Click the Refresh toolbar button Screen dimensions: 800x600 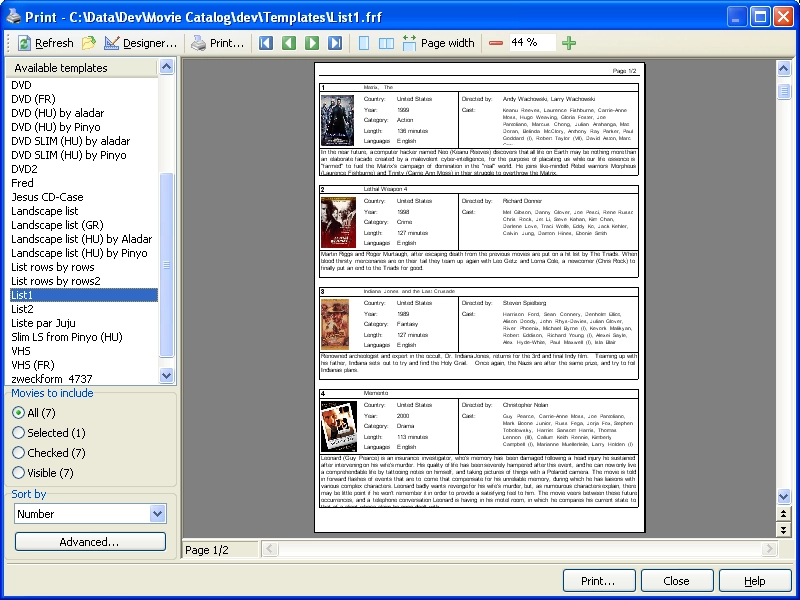coord(45,43)
